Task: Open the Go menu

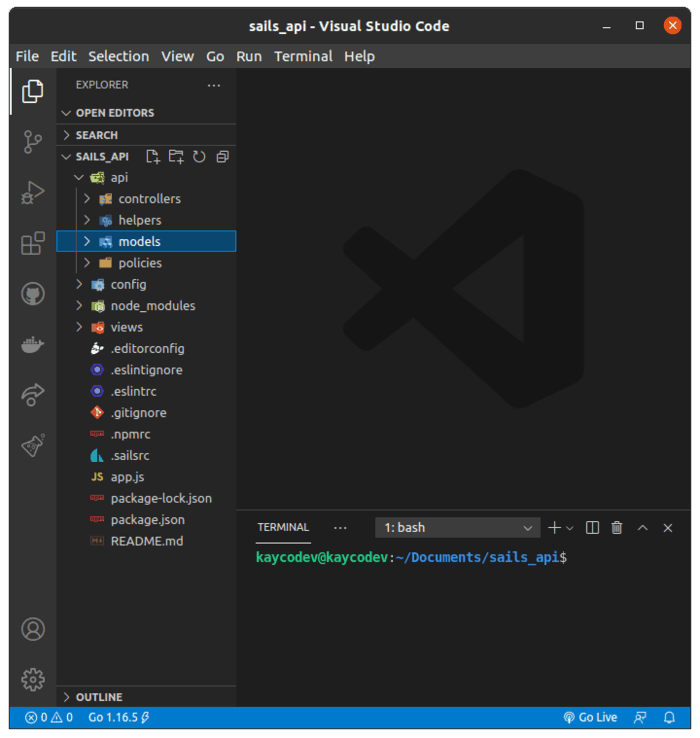Action: [x=215, y=56]
